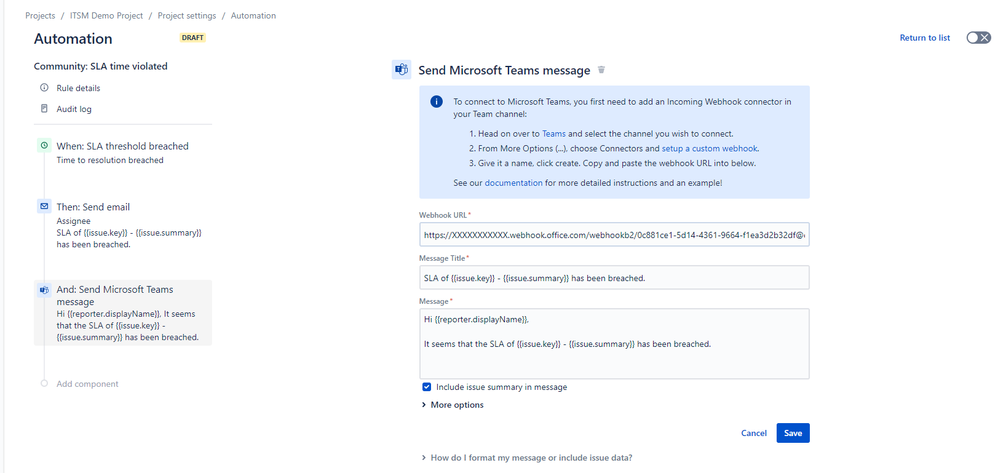Go to ITSM Demo Project breadcrumb
Screen dimensions: 998x473
pyautogui.click(x=106, y=15)
